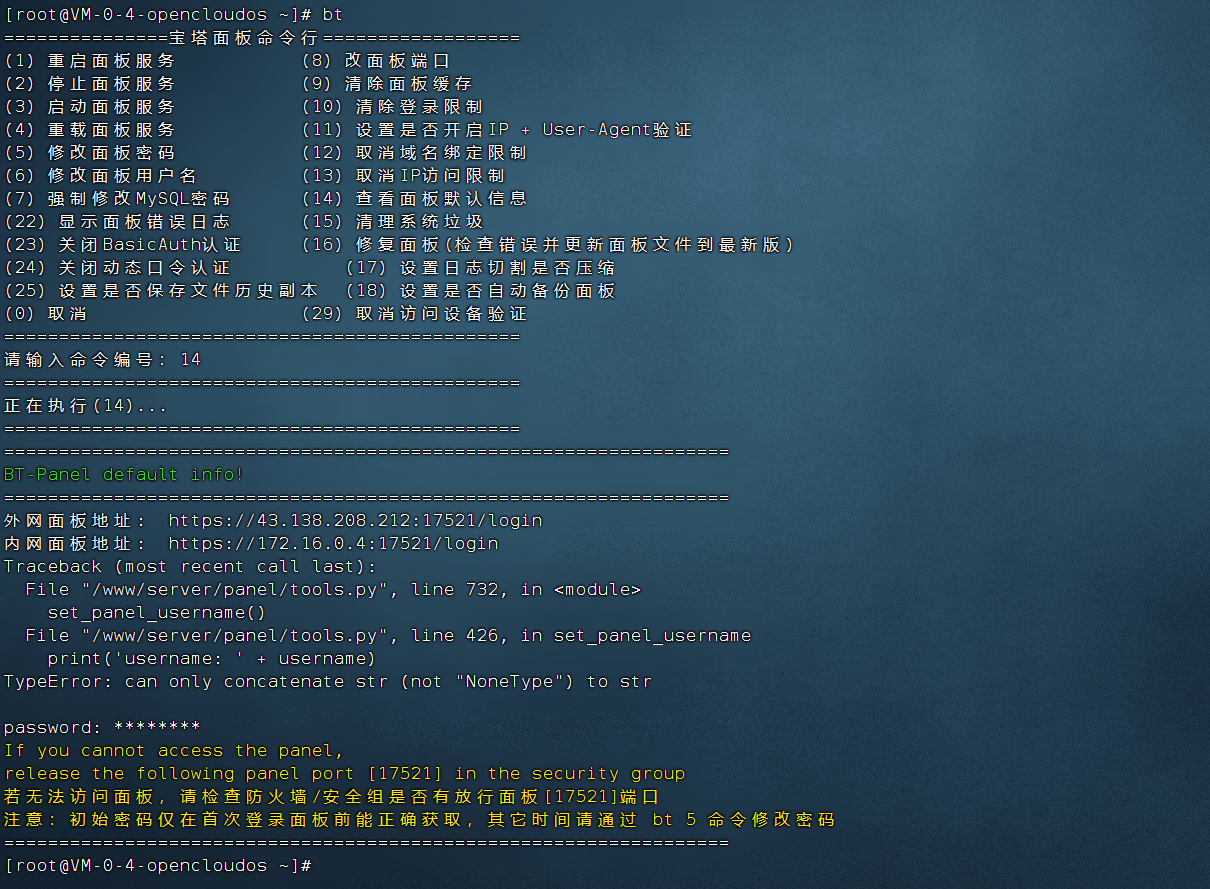This screenshot has height=889, width=1210.
Task: Select menu option (16) 修复面板
Action: coord(548,245)
